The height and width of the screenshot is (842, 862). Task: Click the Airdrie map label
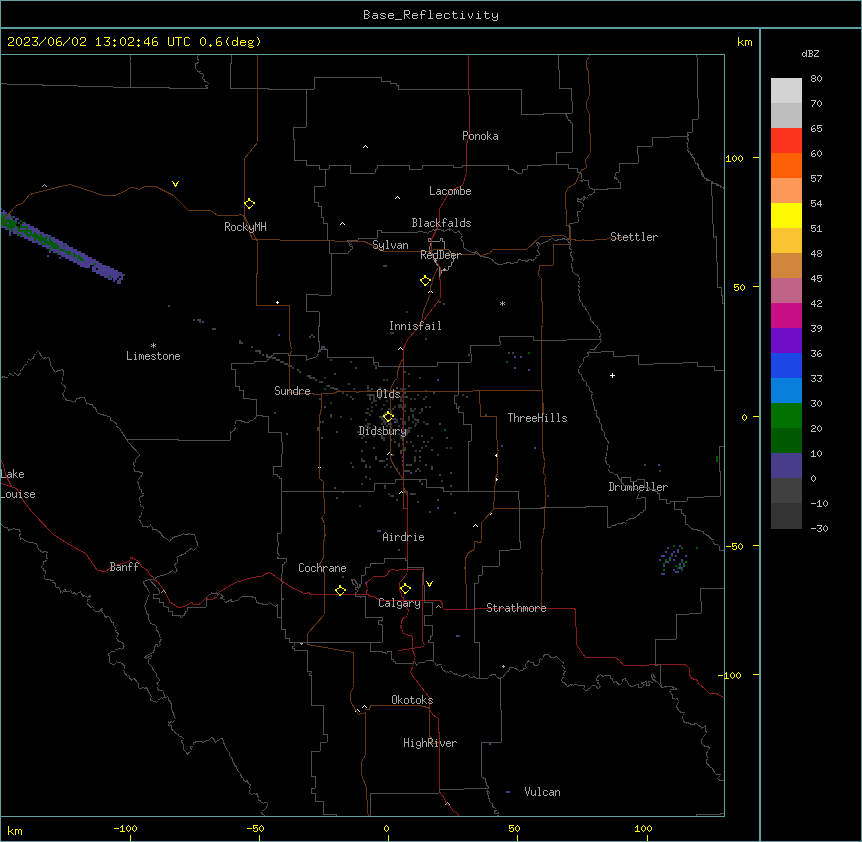[x=403, y=537]
